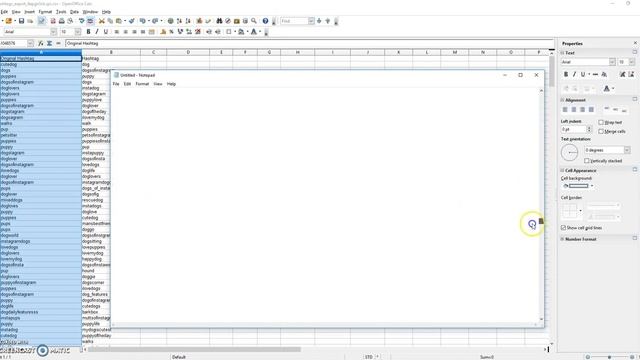The height and width of the screenshot is (360, 640).
Task: Open Notepad File menu
Action: point(116,84)
